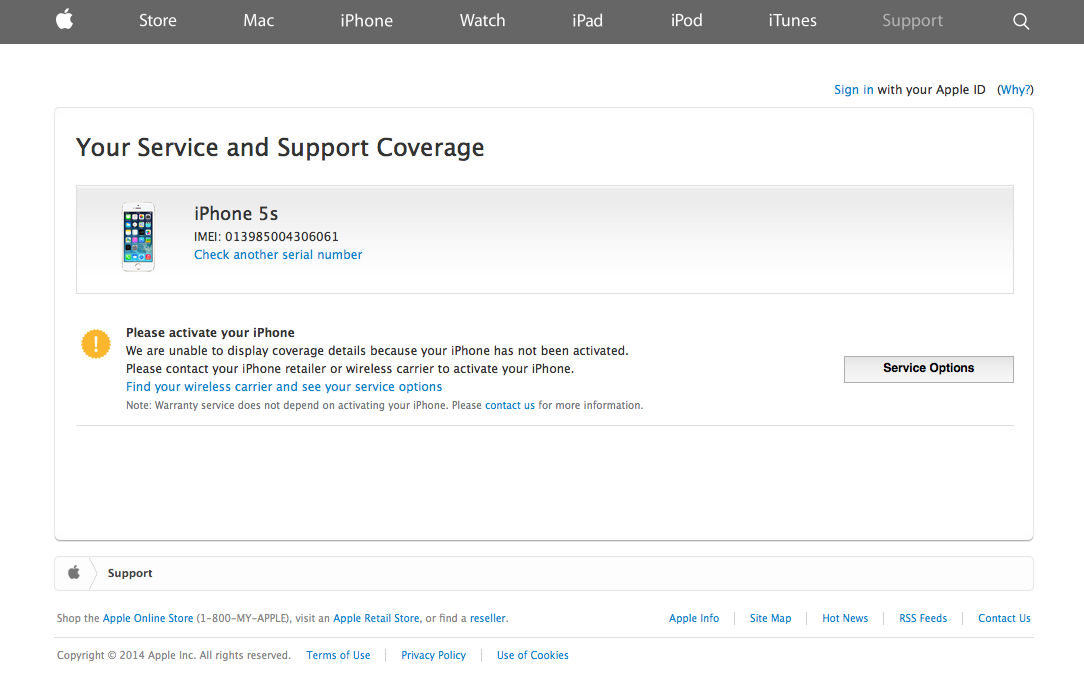Screen dimensions: 1084x693
Task: Navigate to the Watch section
Action: click(x=483, y=21)
